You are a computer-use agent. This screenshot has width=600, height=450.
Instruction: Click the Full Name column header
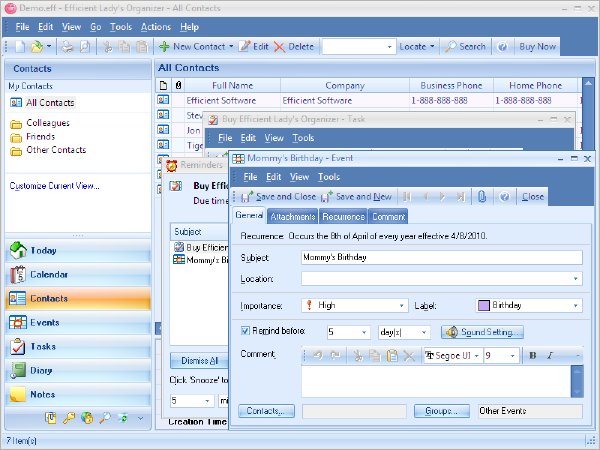pyautogui.click(x=232, y=85)
